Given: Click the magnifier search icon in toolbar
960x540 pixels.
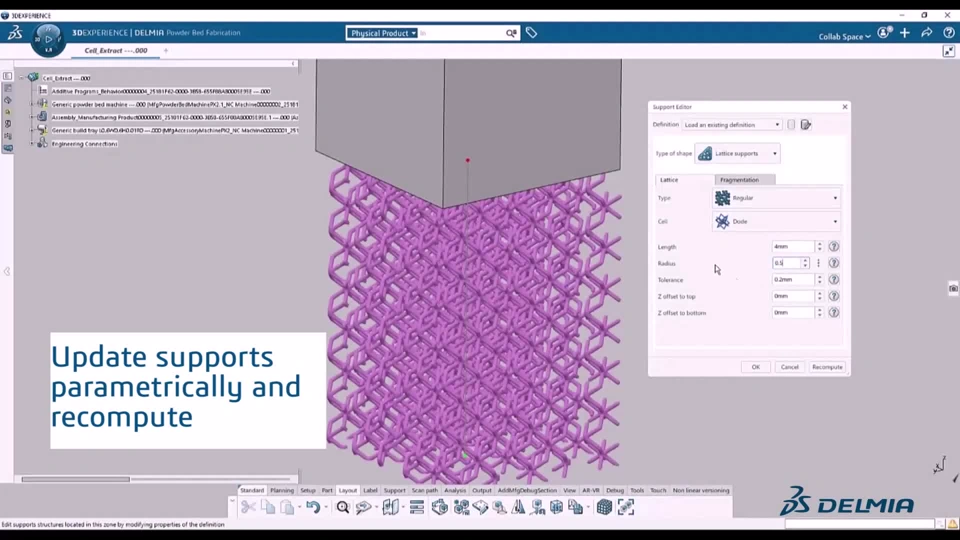Looking at the screenshot, I should (343, 507).
